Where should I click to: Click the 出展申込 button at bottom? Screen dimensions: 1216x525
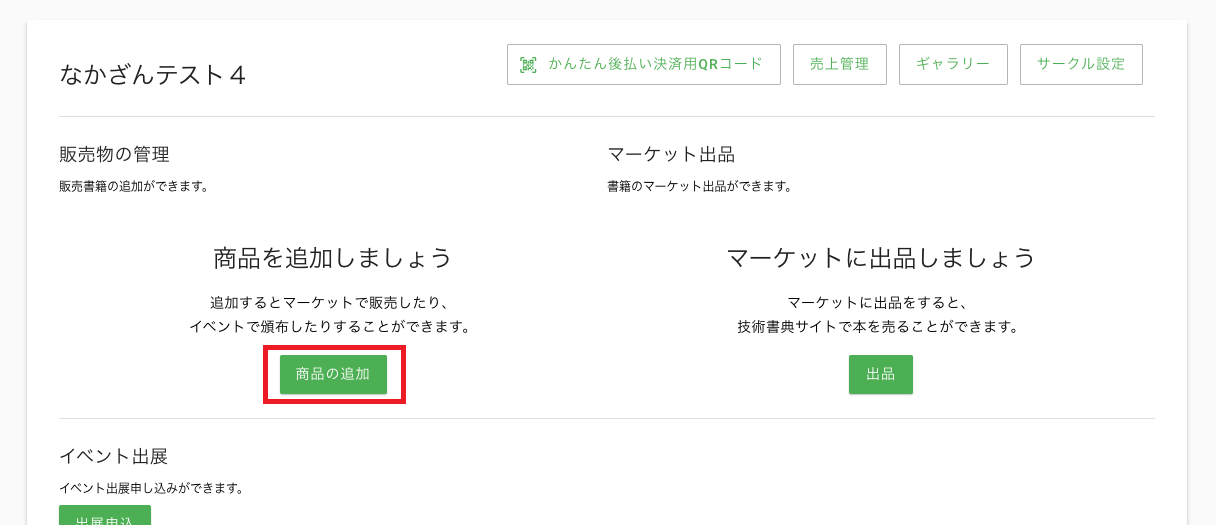click(105, 515)
